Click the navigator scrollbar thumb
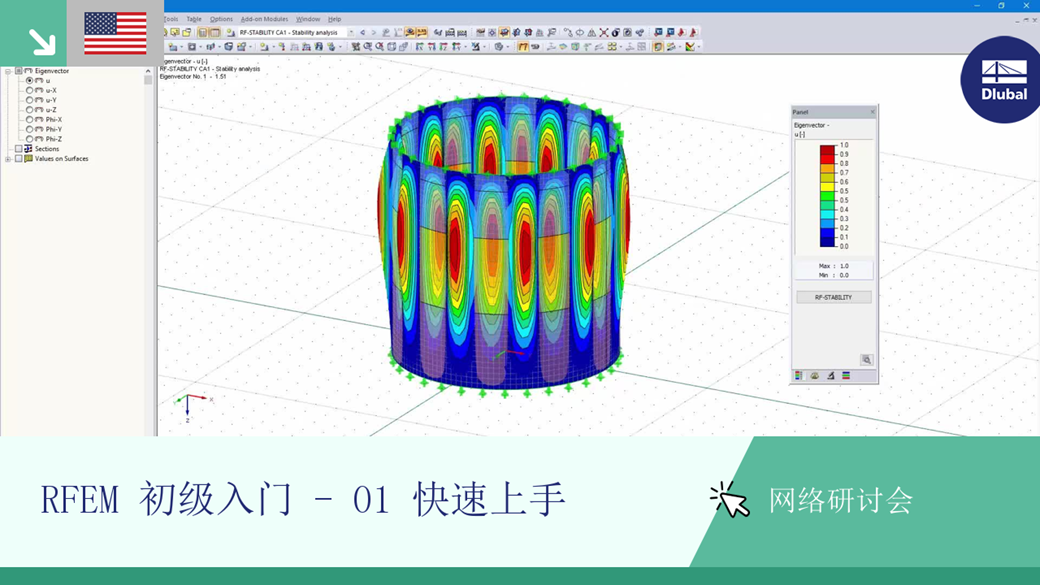Image resolution: width=1040 pixels, height=585 pixels. click(x=148, y=80)
